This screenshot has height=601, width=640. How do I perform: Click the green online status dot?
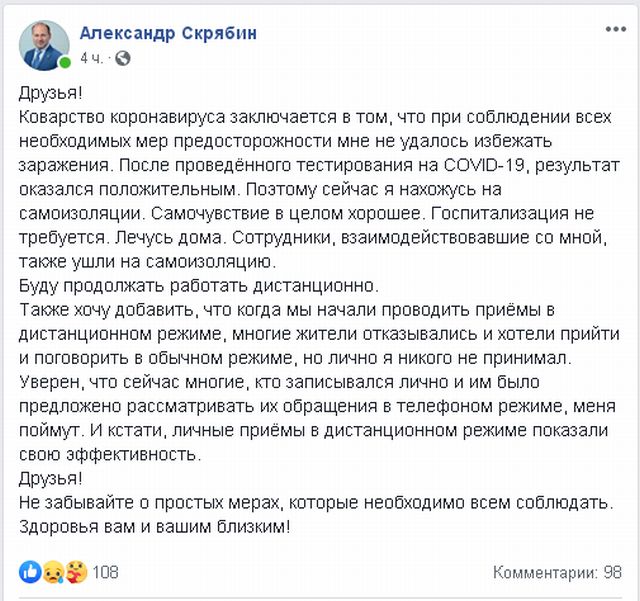tap(65, 63)
